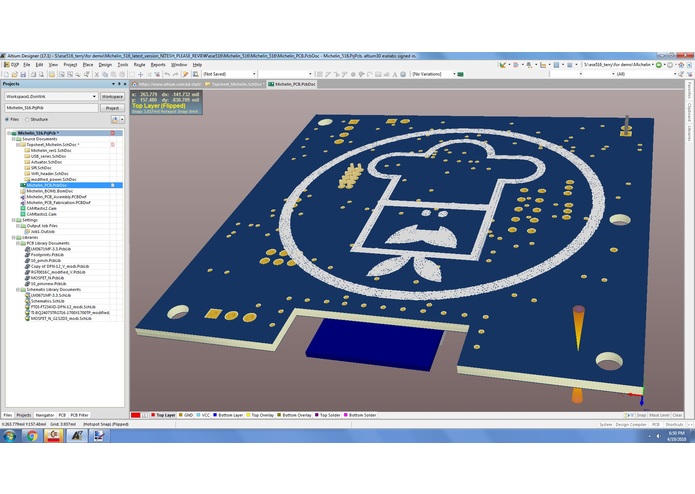Click the dimension tools icon in utilities toolbar
The height and width of the screenshot is (494, 695).
click(x=543, y=65)
